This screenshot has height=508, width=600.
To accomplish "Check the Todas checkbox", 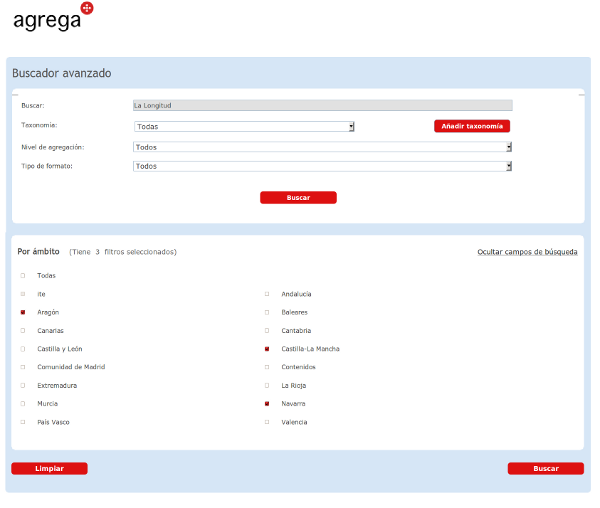I will pyautogui.click(x=23, y=275).
